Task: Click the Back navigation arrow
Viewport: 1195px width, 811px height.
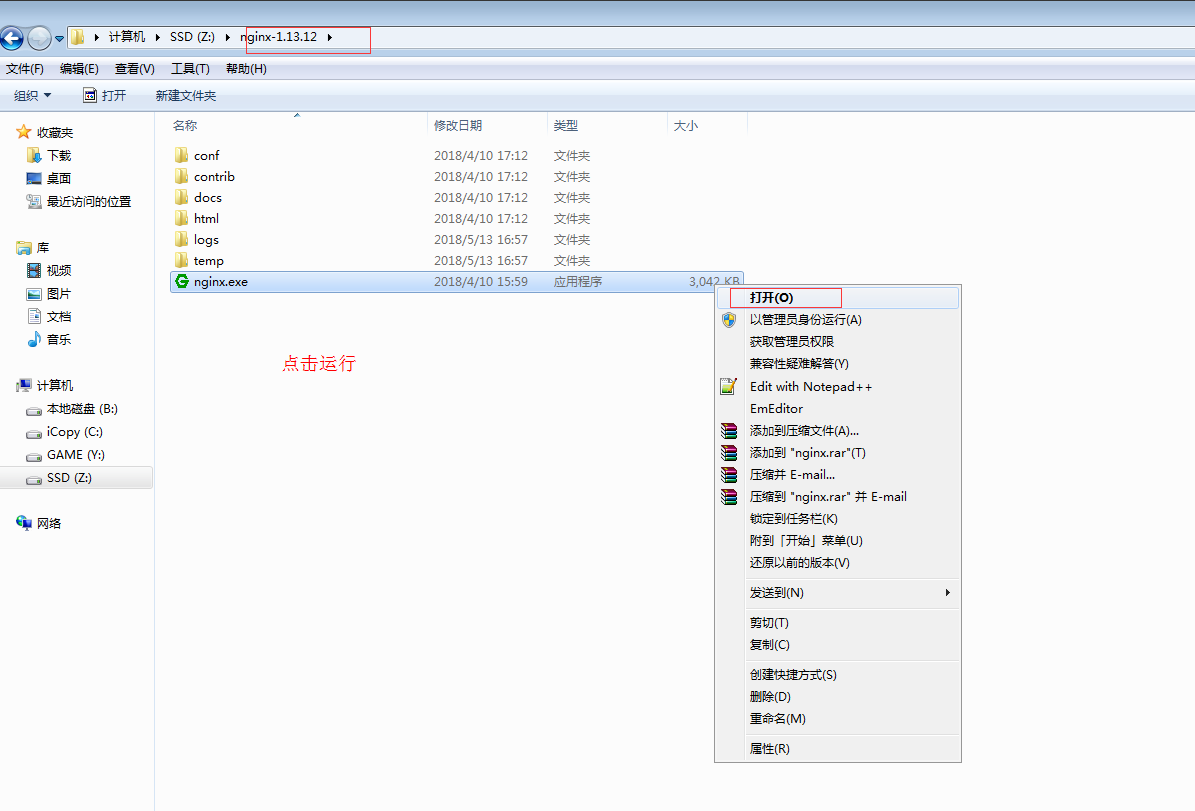Action: 12,37
